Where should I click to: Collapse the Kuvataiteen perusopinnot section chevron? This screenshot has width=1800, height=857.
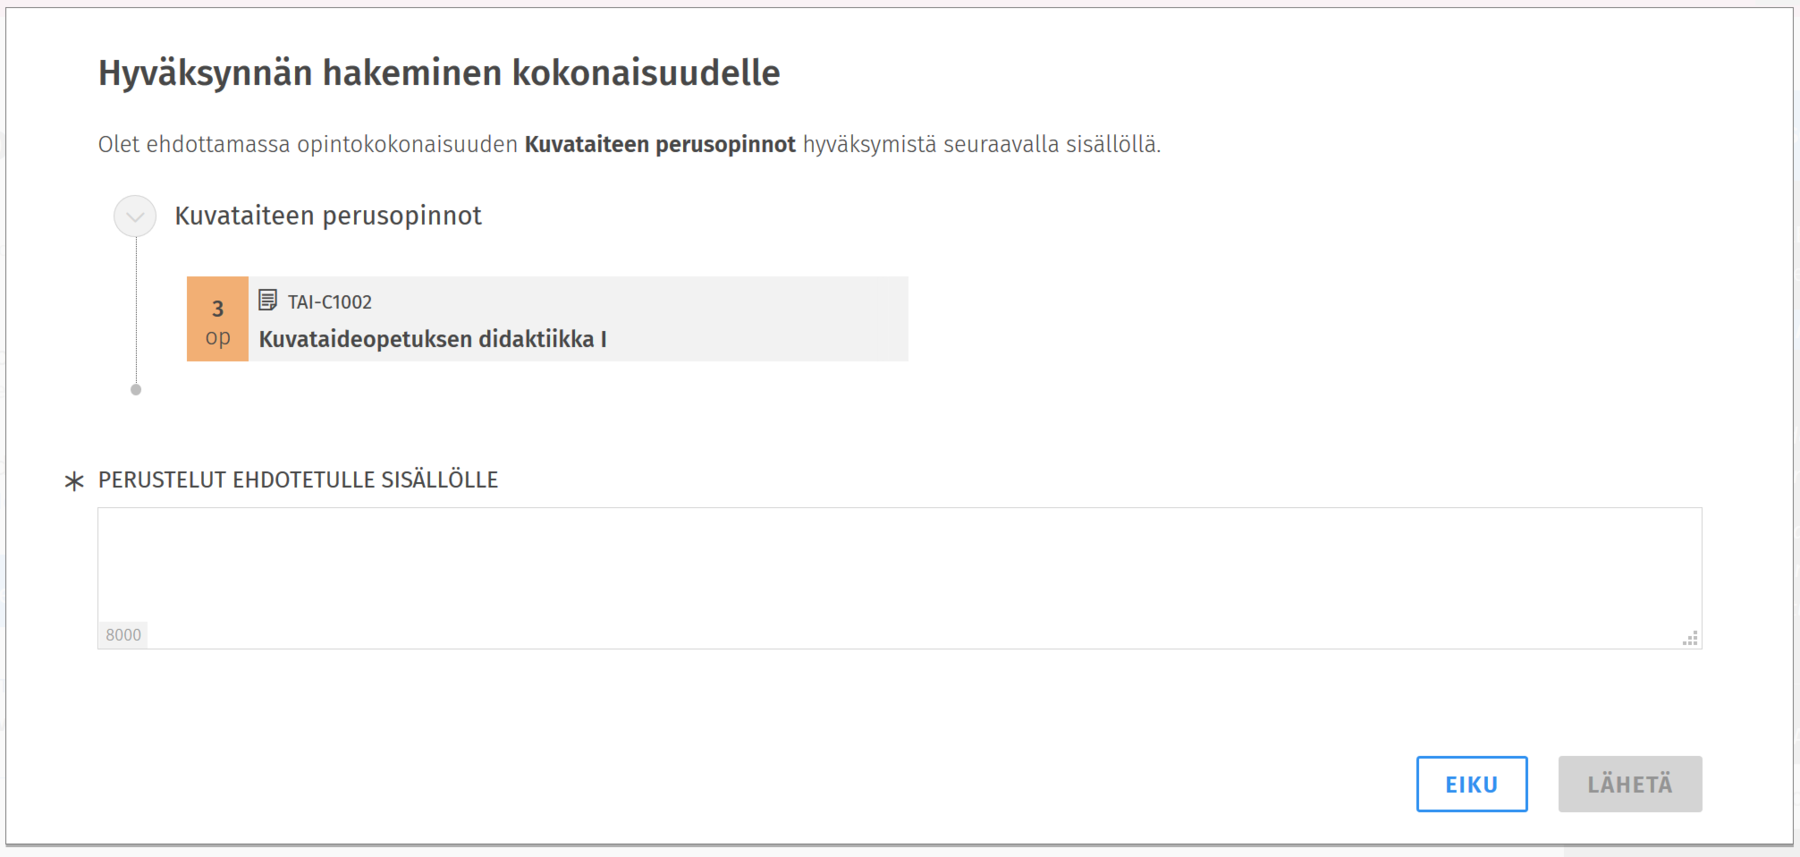(x=135, y=216)
